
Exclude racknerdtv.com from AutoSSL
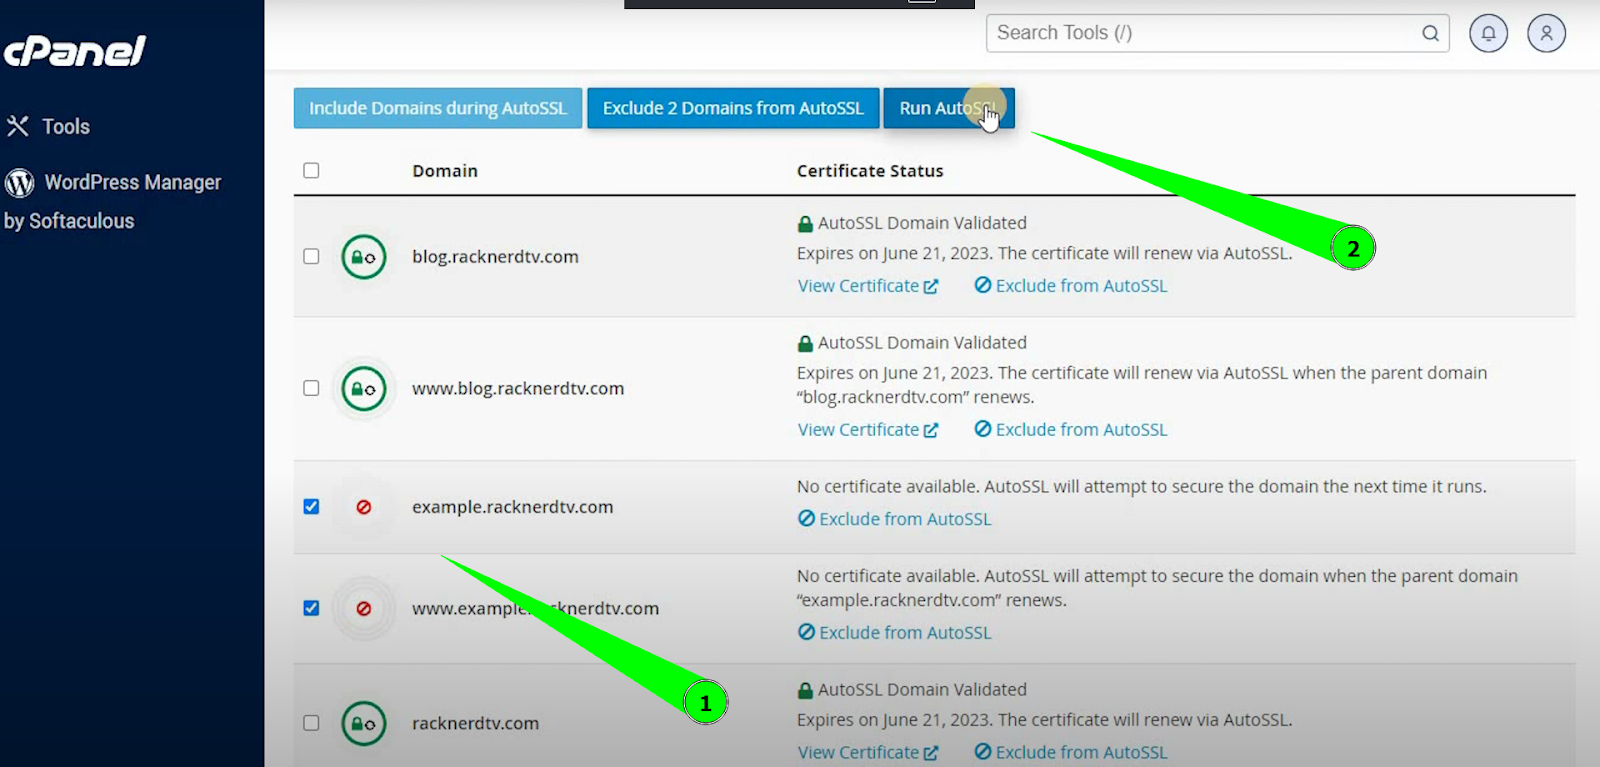tap(1071, 753)
